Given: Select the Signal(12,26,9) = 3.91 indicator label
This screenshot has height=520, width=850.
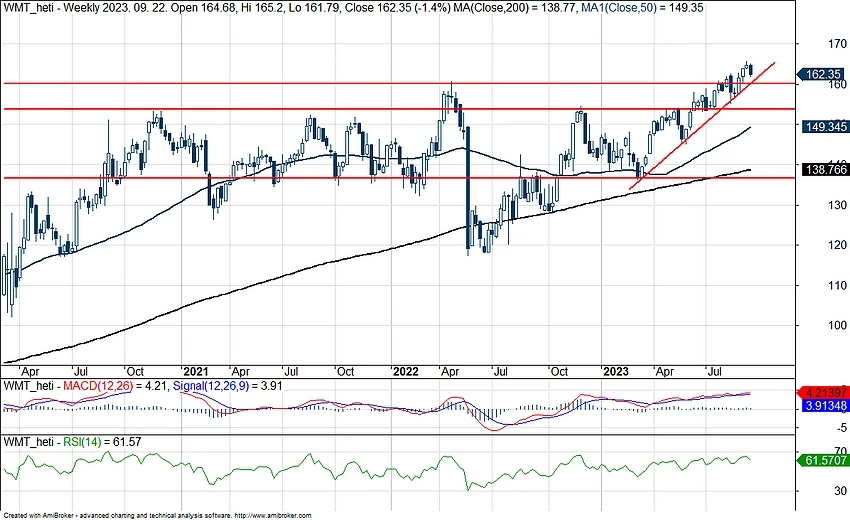Looking at the screenshot, I should [x=228, y=386].
